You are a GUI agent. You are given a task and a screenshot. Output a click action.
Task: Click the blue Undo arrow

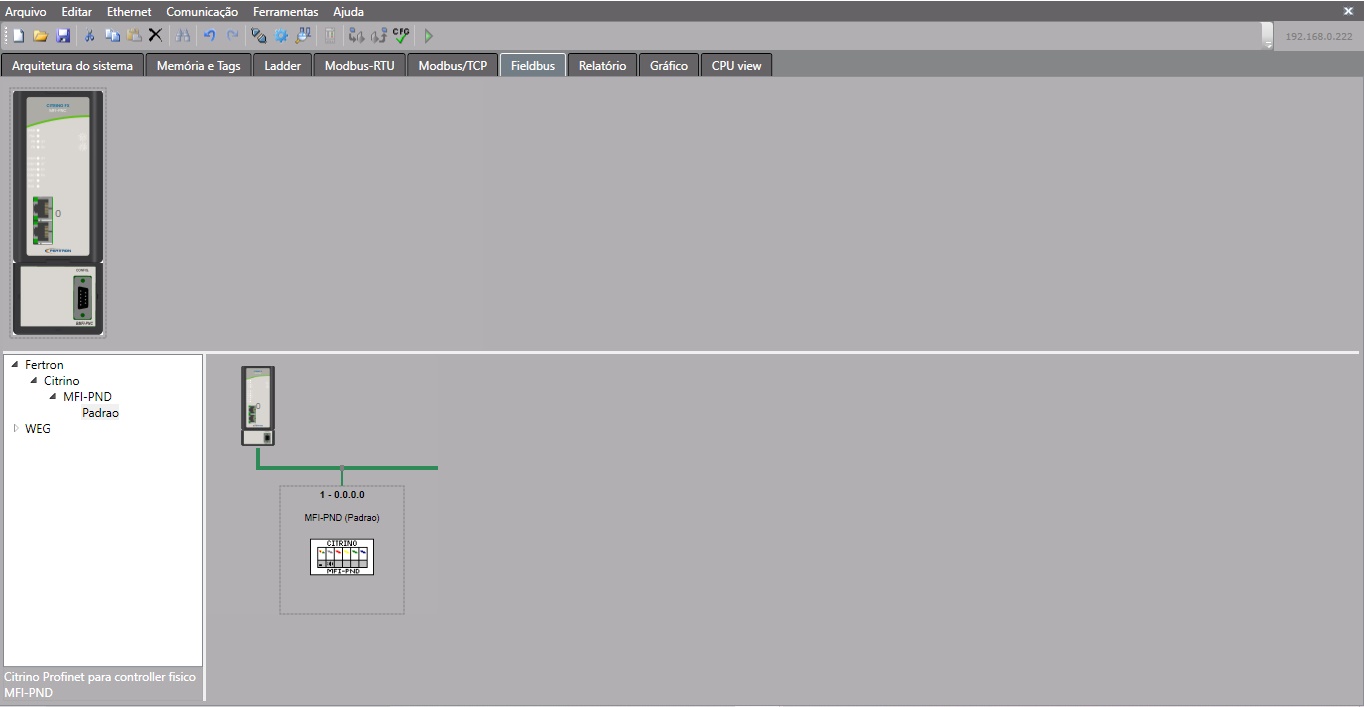point(209,36)
